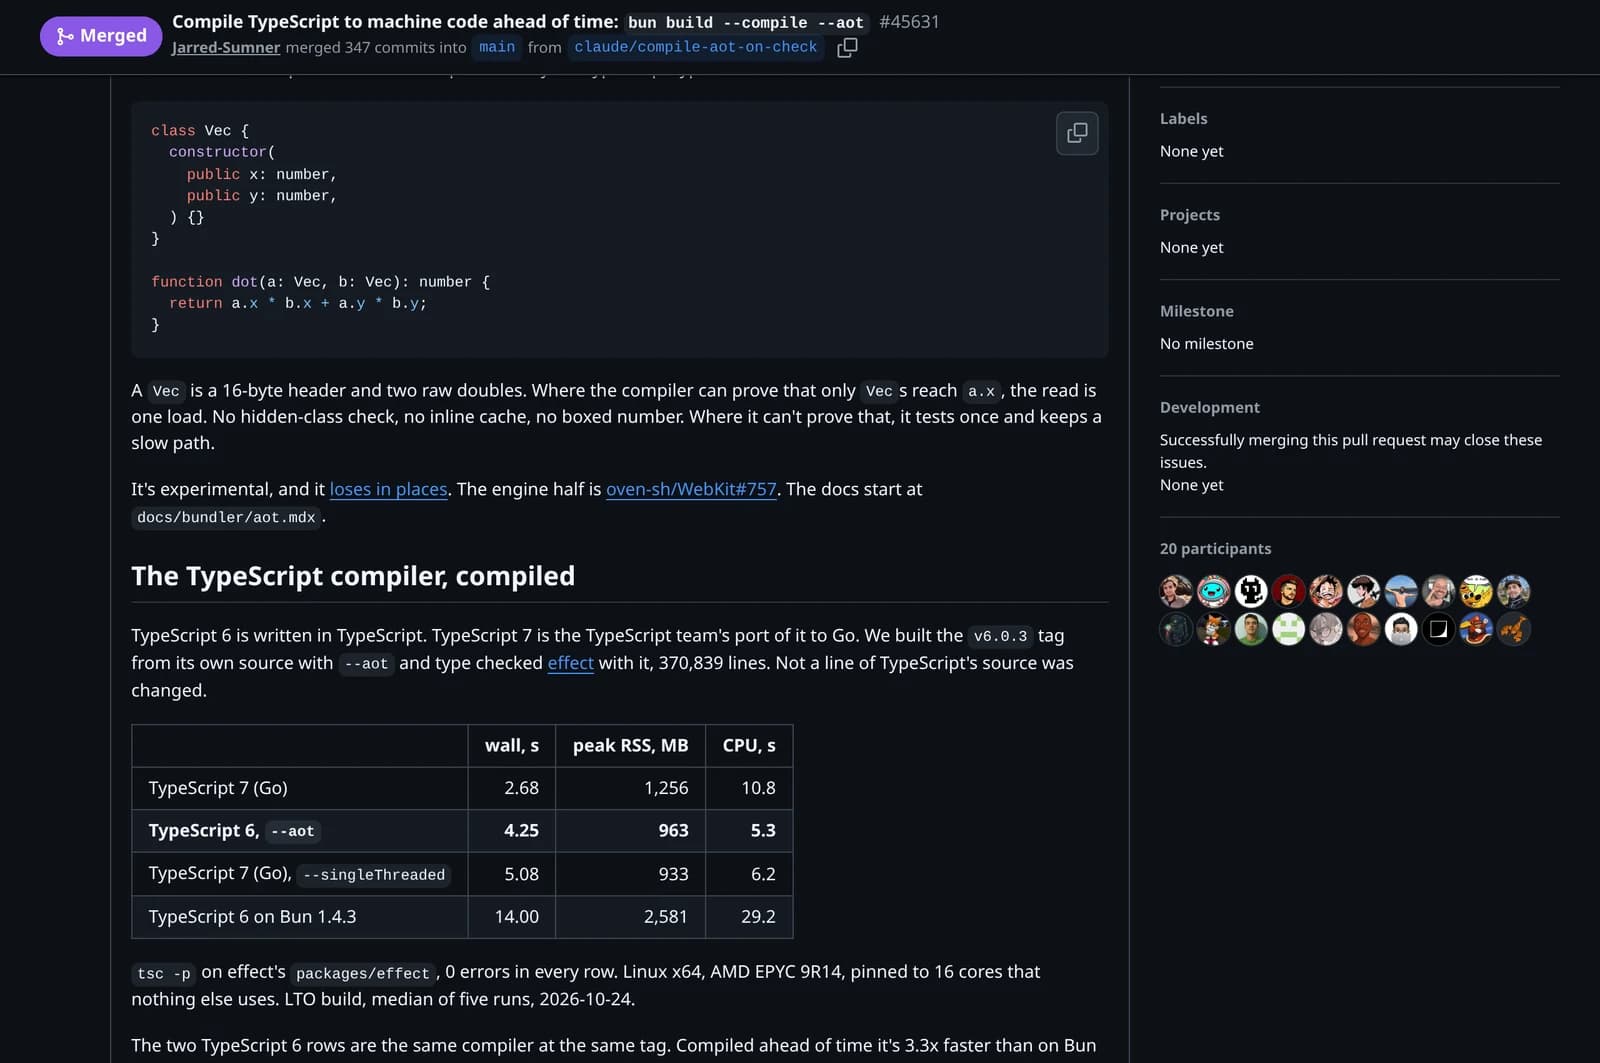Open the bearded emoji face on white avatar
The image size is (1600, 1063).
1401,629
